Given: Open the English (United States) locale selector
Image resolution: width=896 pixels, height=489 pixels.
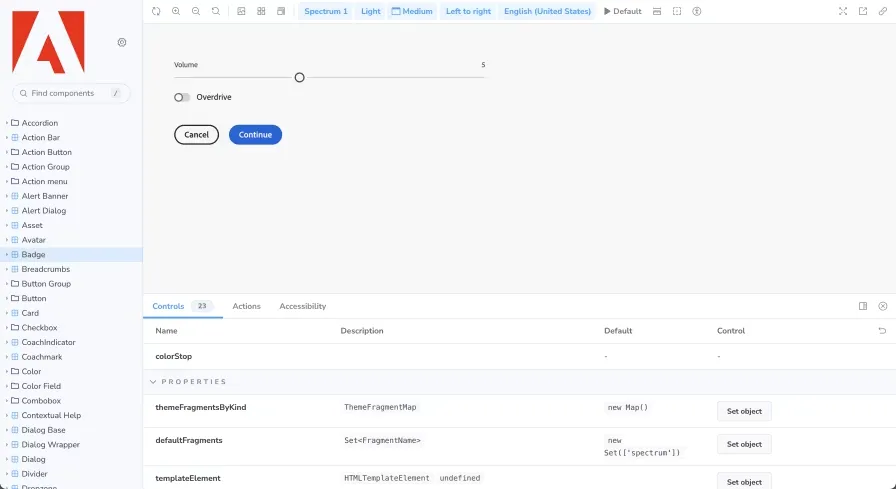Looking at the screenshot, I should [x=547, y=11].
